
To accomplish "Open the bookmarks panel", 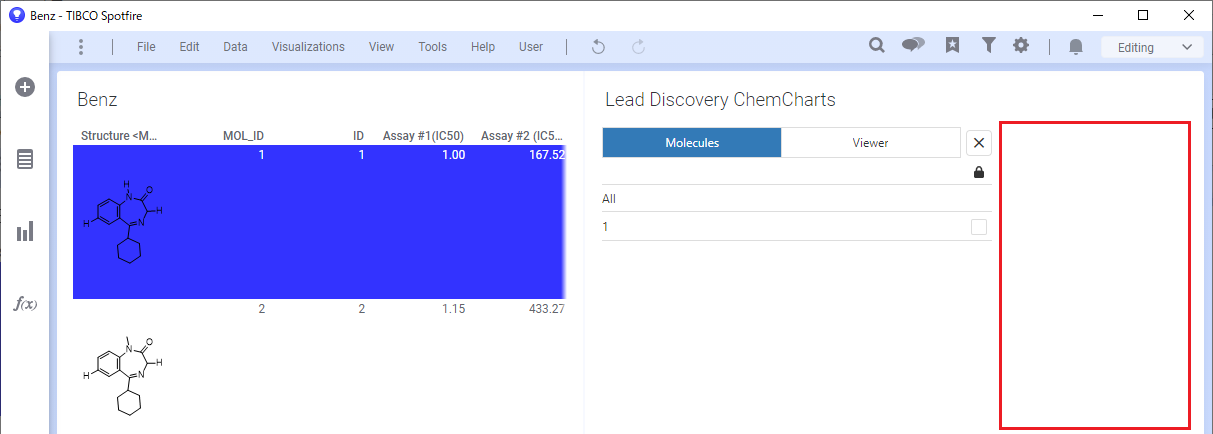I will (x=952, y=46).
